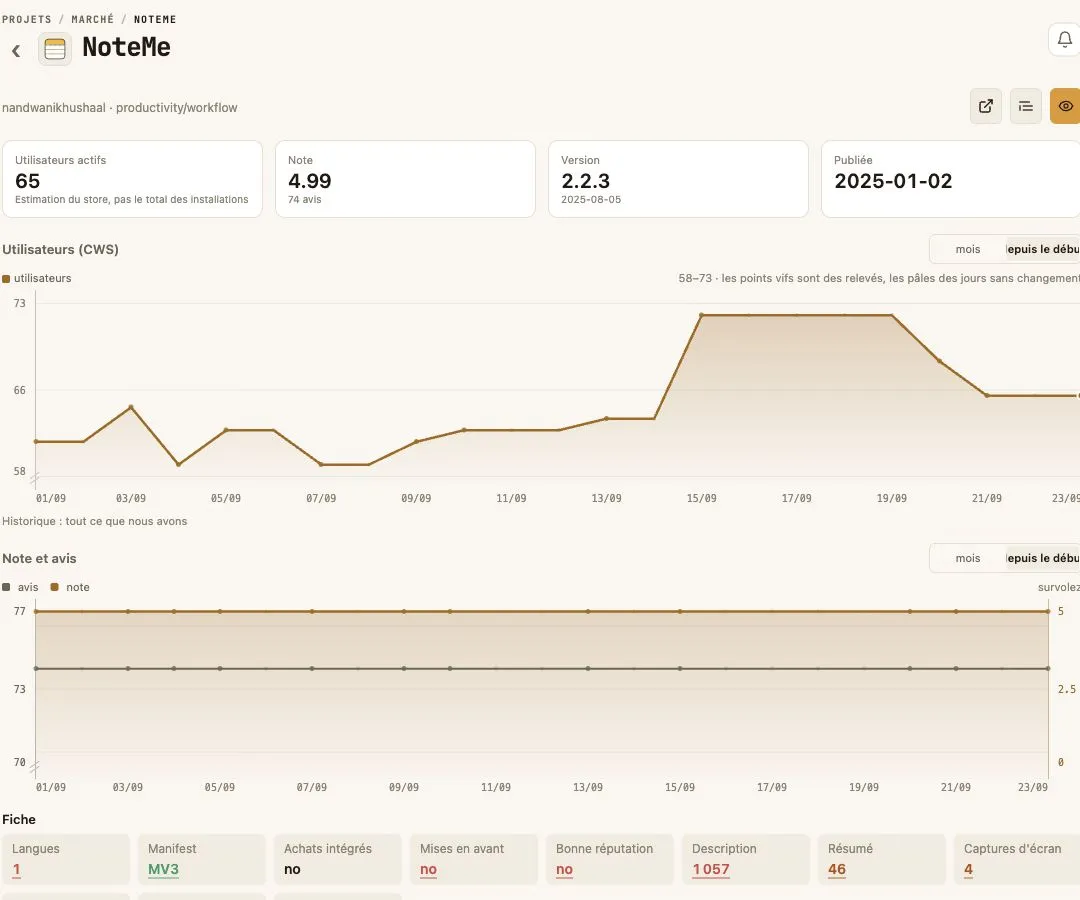
Task: Click y-axis label 77 on rating chart
Action: point(19,611)
